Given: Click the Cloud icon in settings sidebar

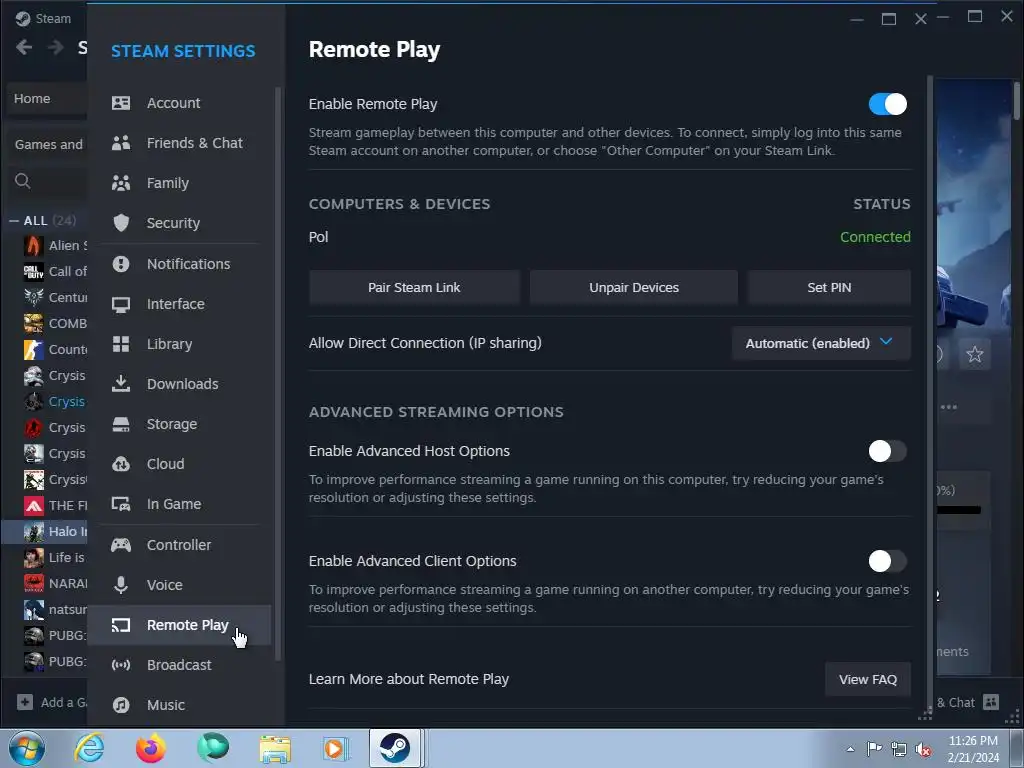Looking at the screenshot, I should coord(121,464).
